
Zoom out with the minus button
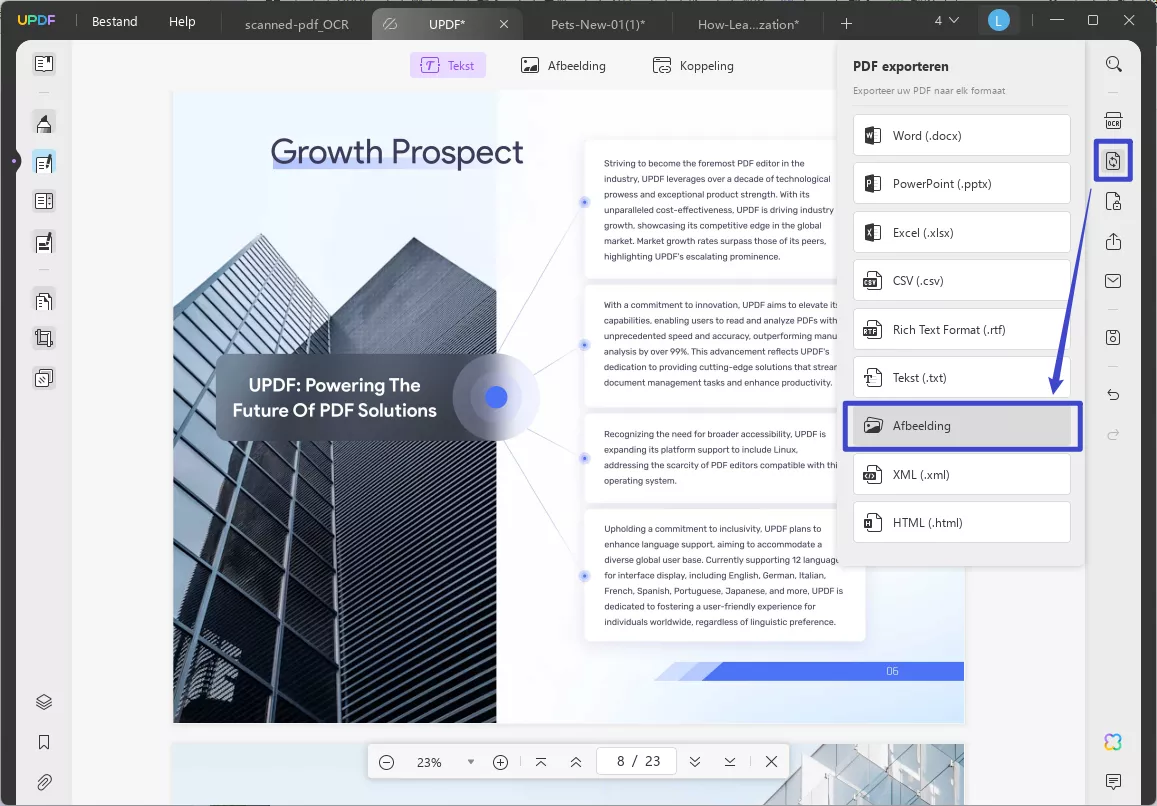pyautogui.click(x=387, y=762)
